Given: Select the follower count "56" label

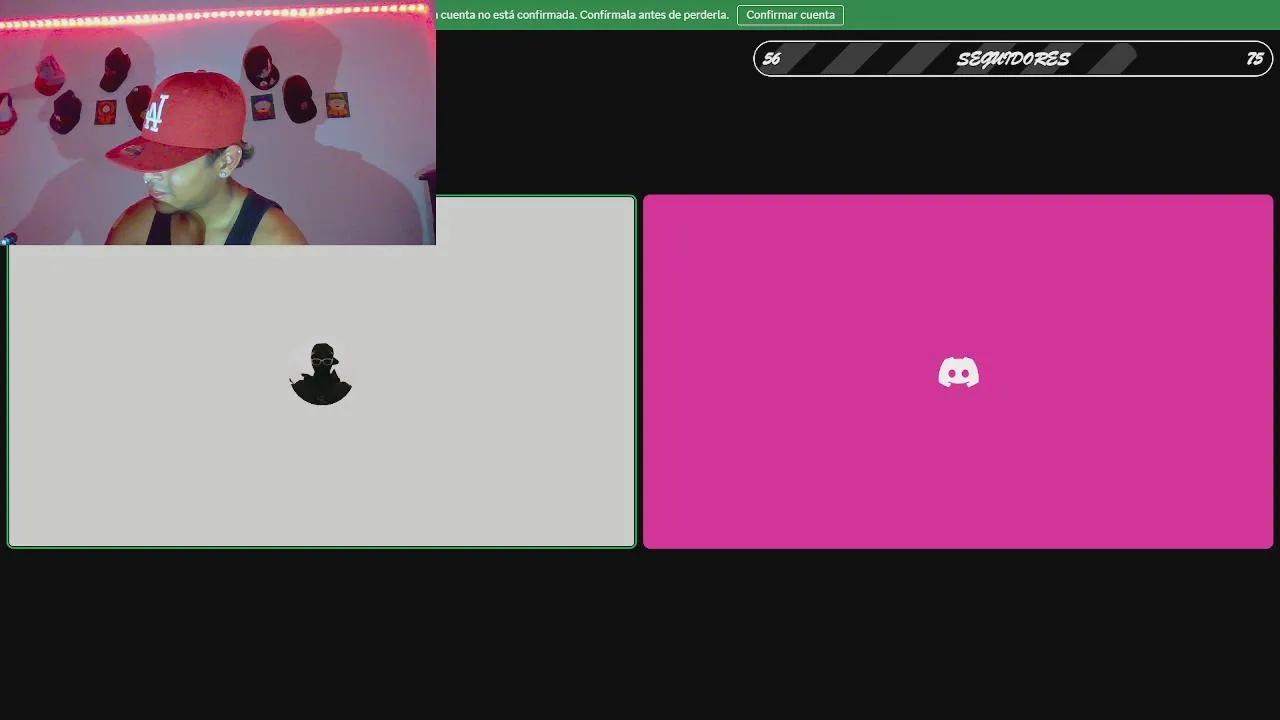Looking at the screenshot, I should [x=772, y=59].
